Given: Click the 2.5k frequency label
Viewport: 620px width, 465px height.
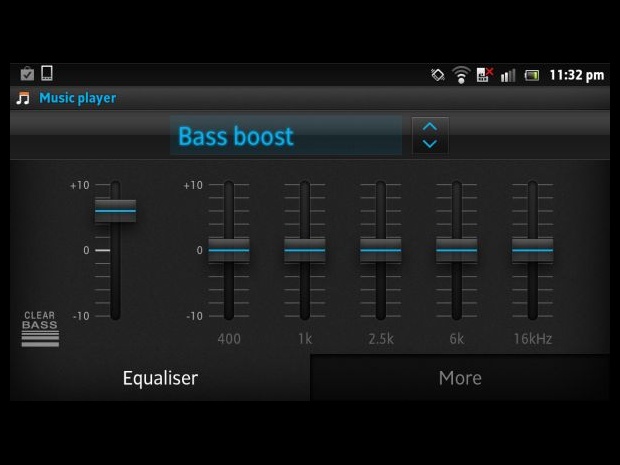Looking at the screenshot, I should pos(381,339).
